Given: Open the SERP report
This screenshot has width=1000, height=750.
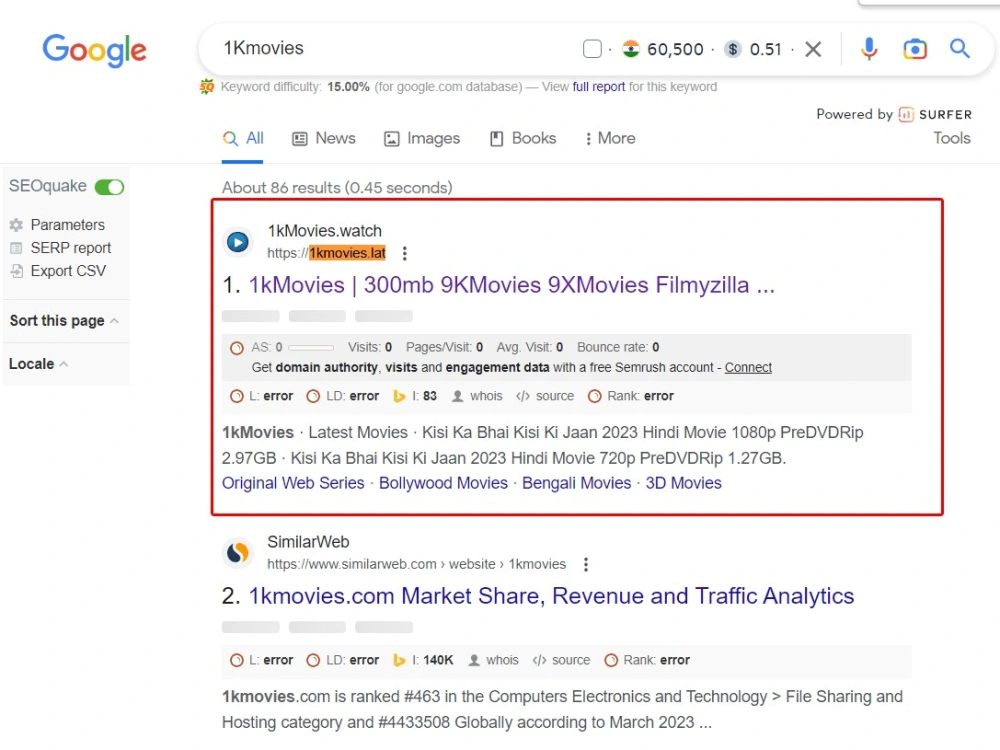Looking at the screenshot, I should tap(71, 248).
